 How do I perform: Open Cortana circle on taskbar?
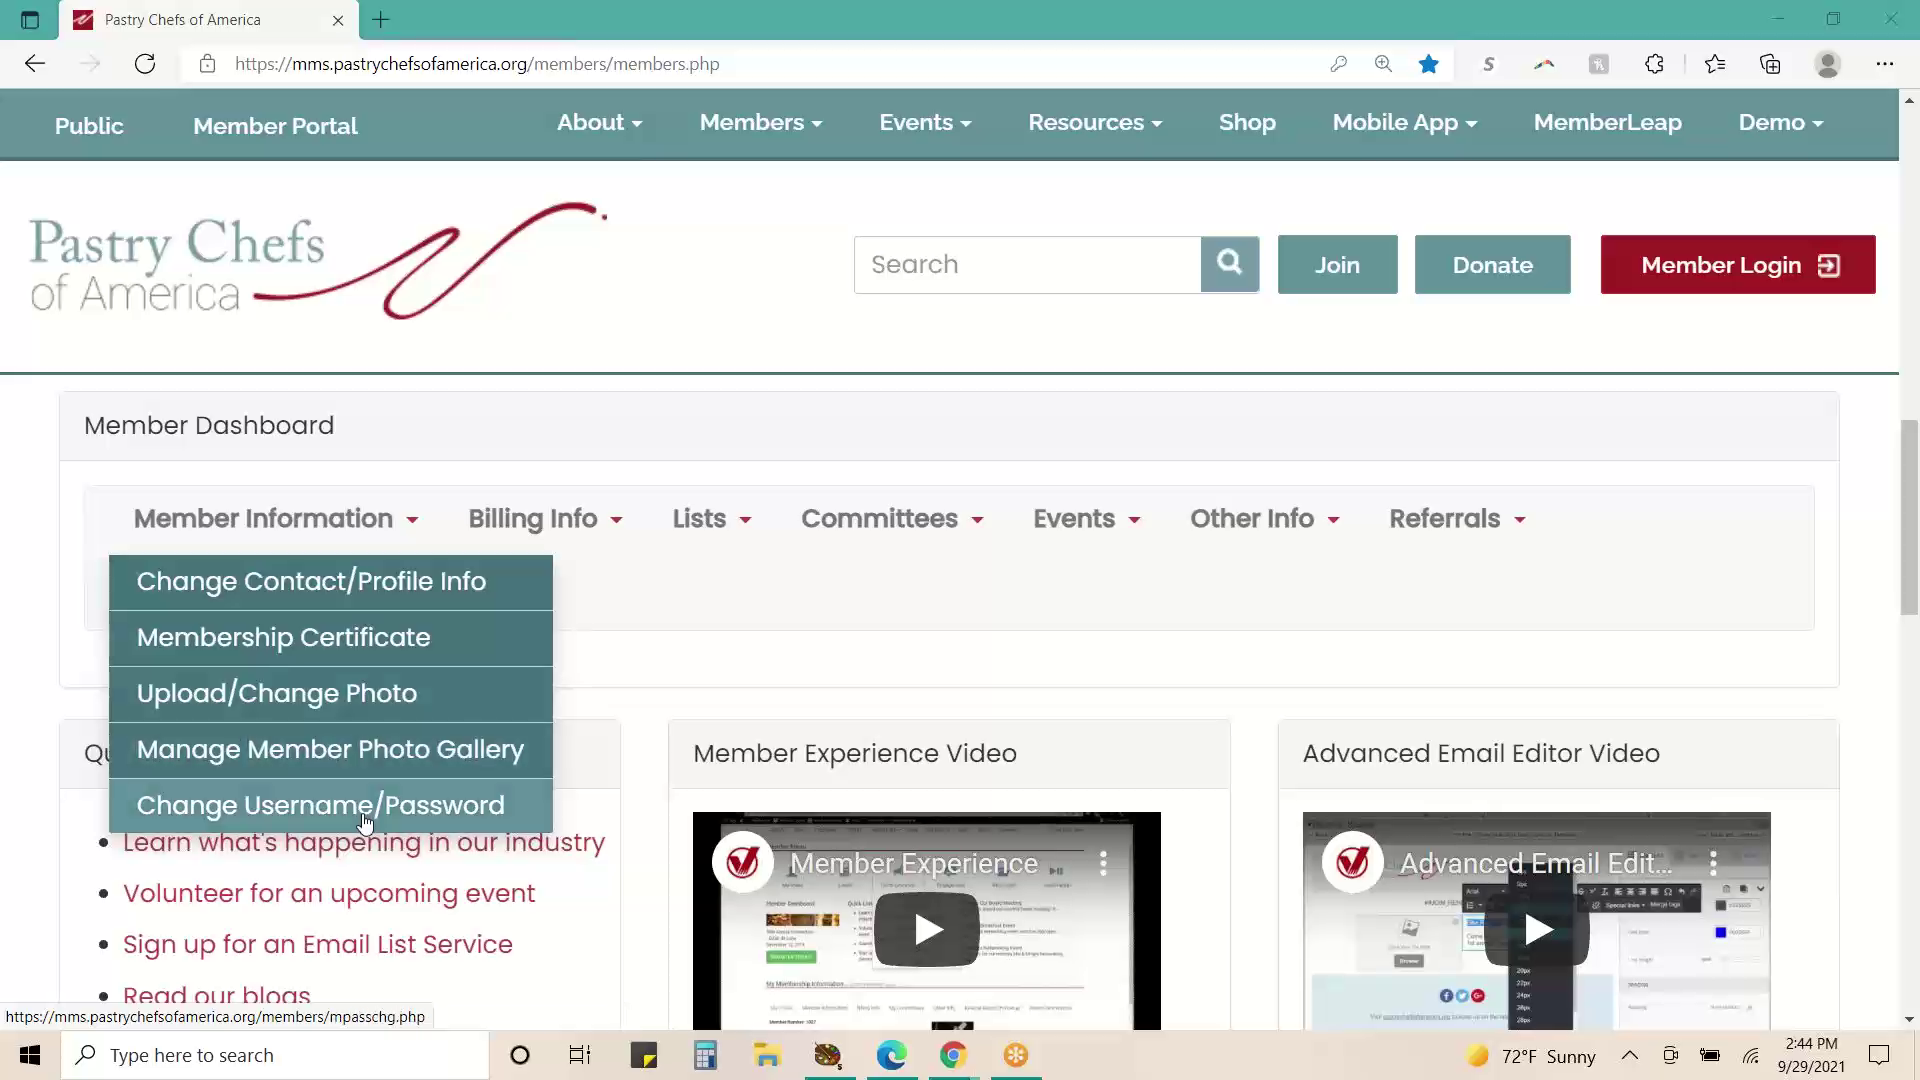tap(519, 1055)
